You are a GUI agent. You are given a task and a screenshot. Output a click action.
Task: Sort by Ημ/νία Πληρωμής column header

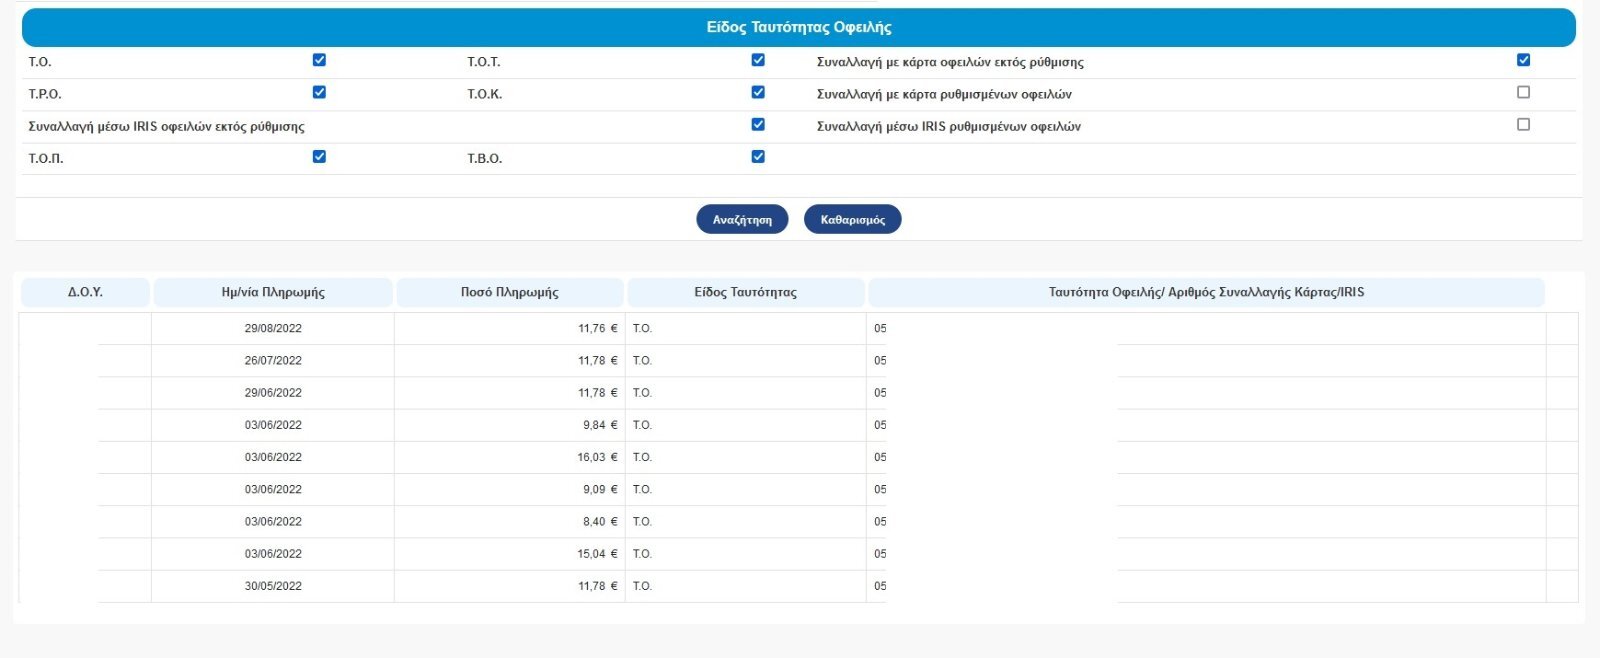(x=273, y=292)
